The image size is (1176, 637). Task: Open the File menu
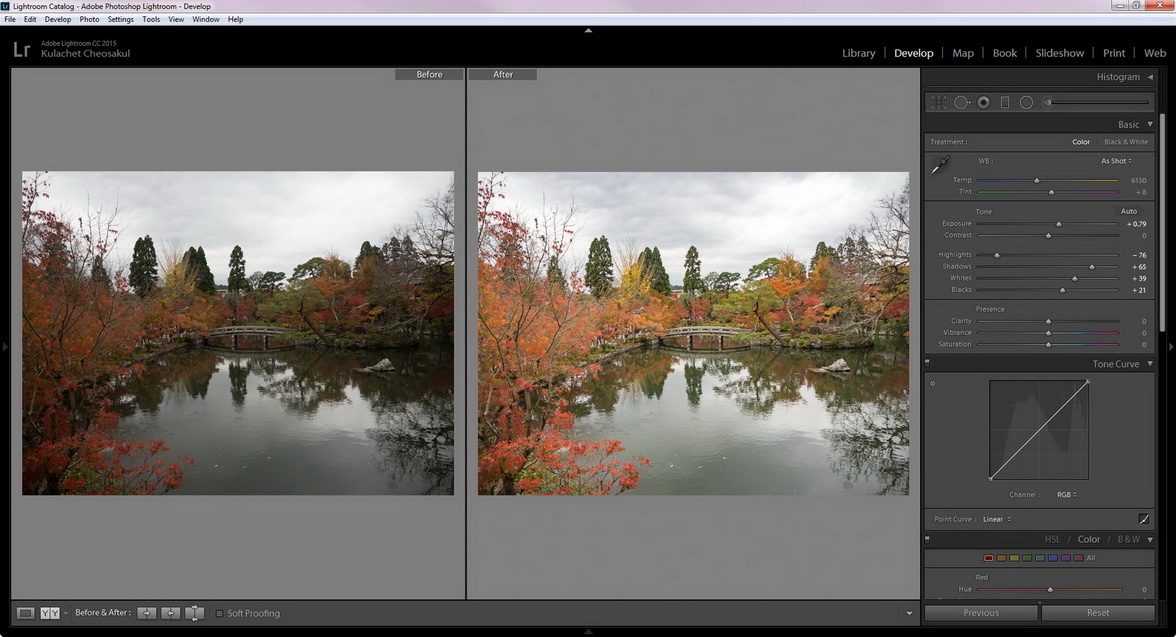(10, 20)
